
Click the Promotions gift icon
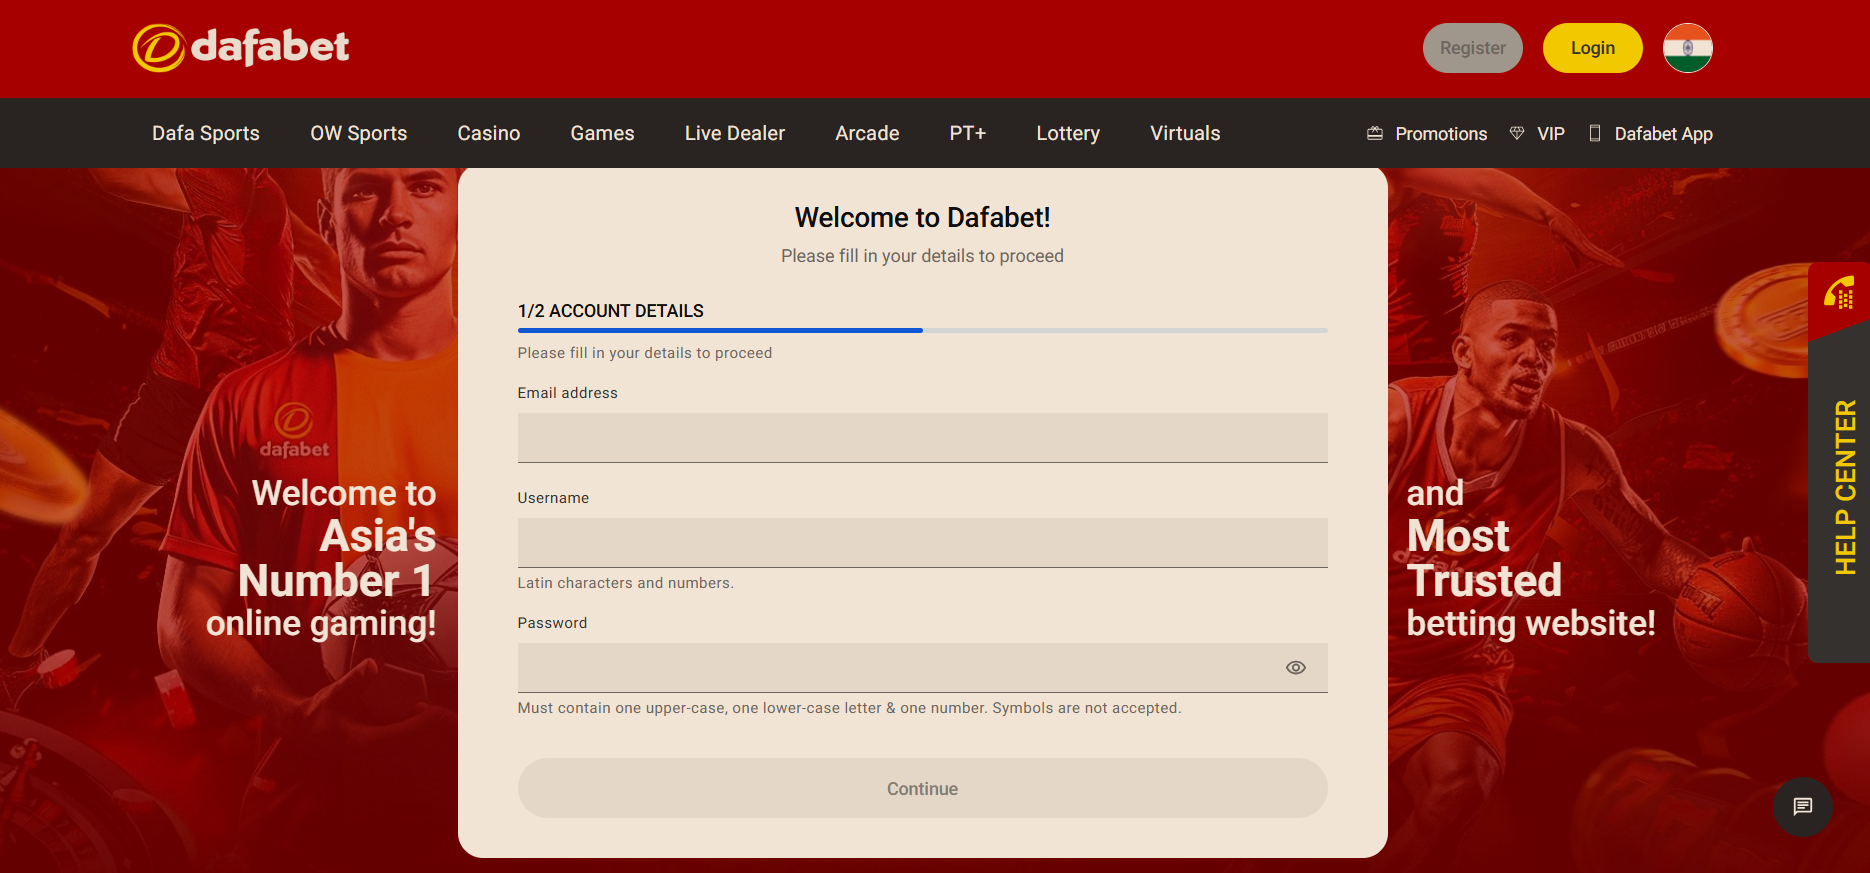[x=1375, y=134]
